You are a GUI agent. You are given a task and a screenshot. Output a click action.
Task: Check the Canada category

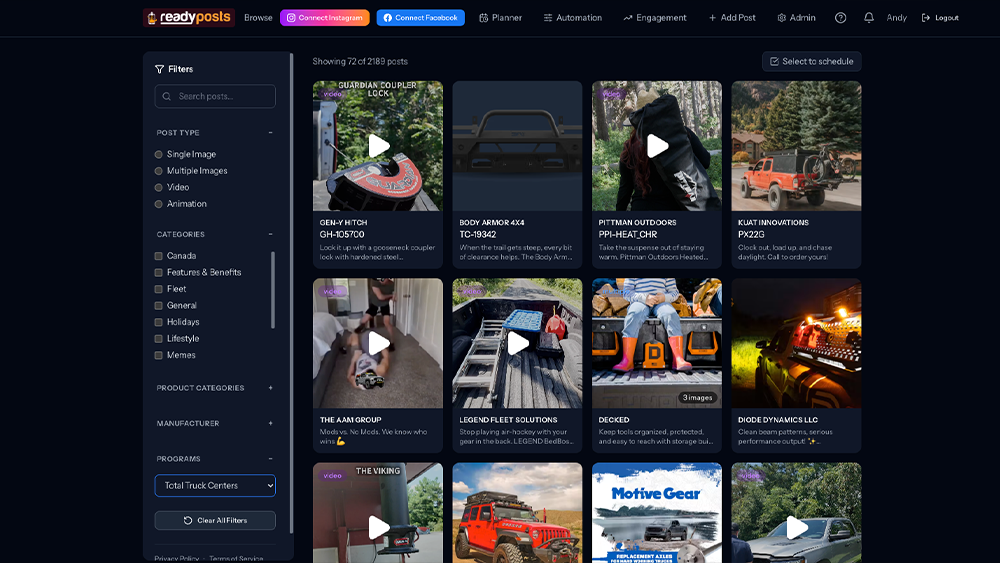[x=158, y=256]
